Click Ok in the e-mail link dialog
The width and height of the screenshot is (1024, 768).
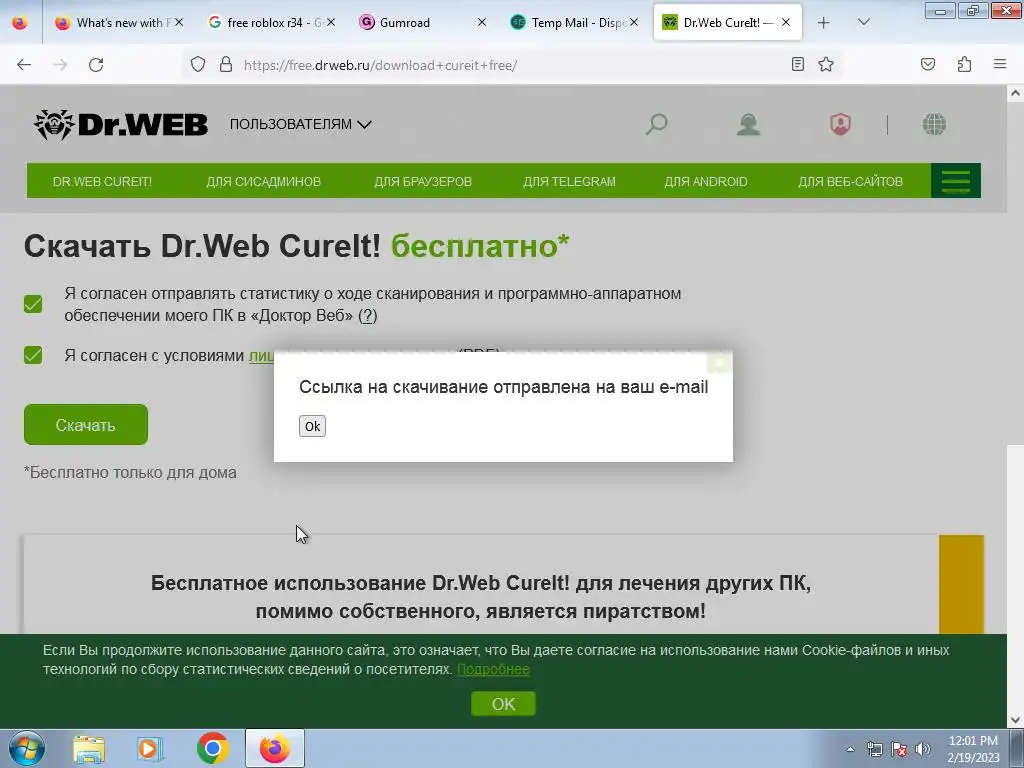click(x=312, y=426)
